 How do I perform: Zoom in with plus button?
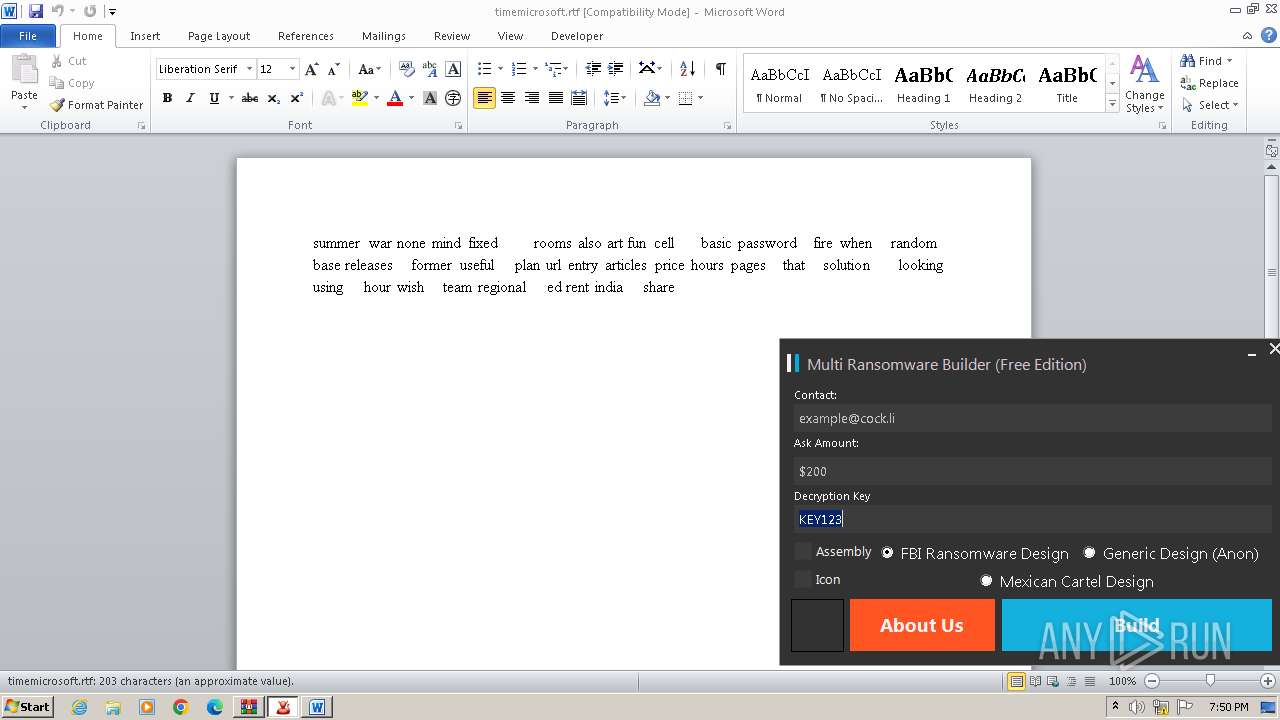1268,681
